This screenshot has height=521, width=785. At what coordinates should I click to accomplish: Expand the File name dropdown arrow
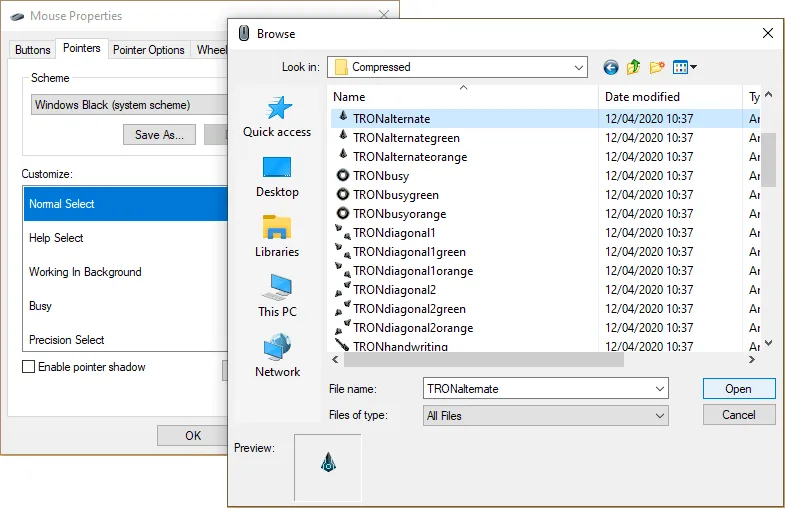coord(660,389)
